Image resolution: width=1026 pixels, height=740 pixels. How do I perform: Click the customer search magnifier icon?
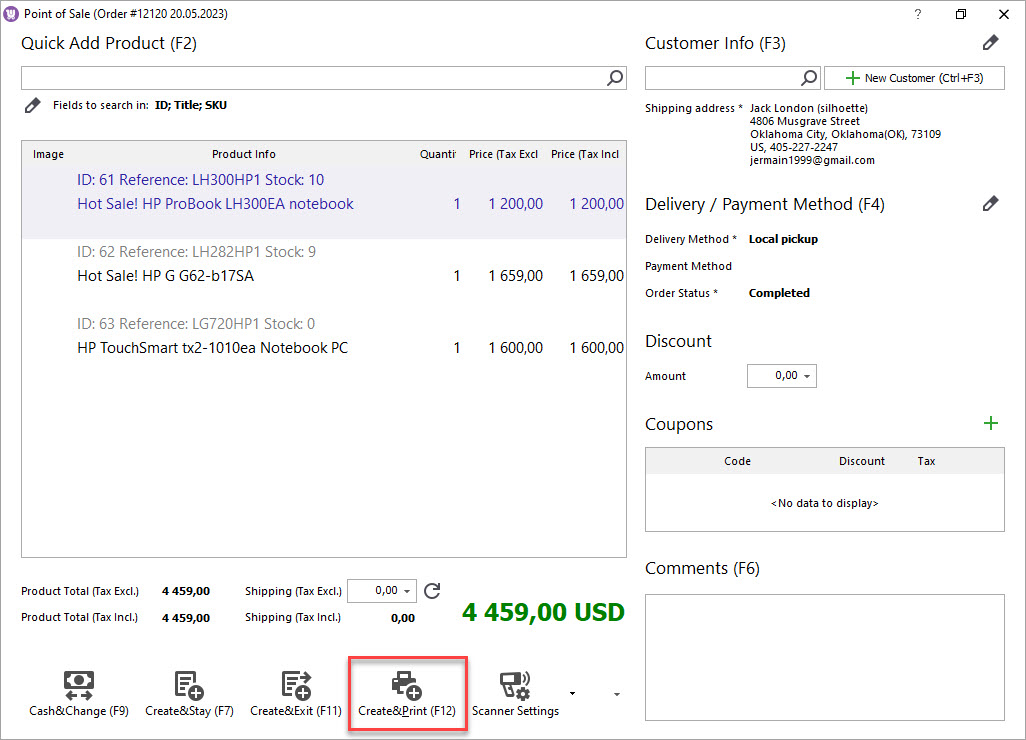click(x=809, y=78)
